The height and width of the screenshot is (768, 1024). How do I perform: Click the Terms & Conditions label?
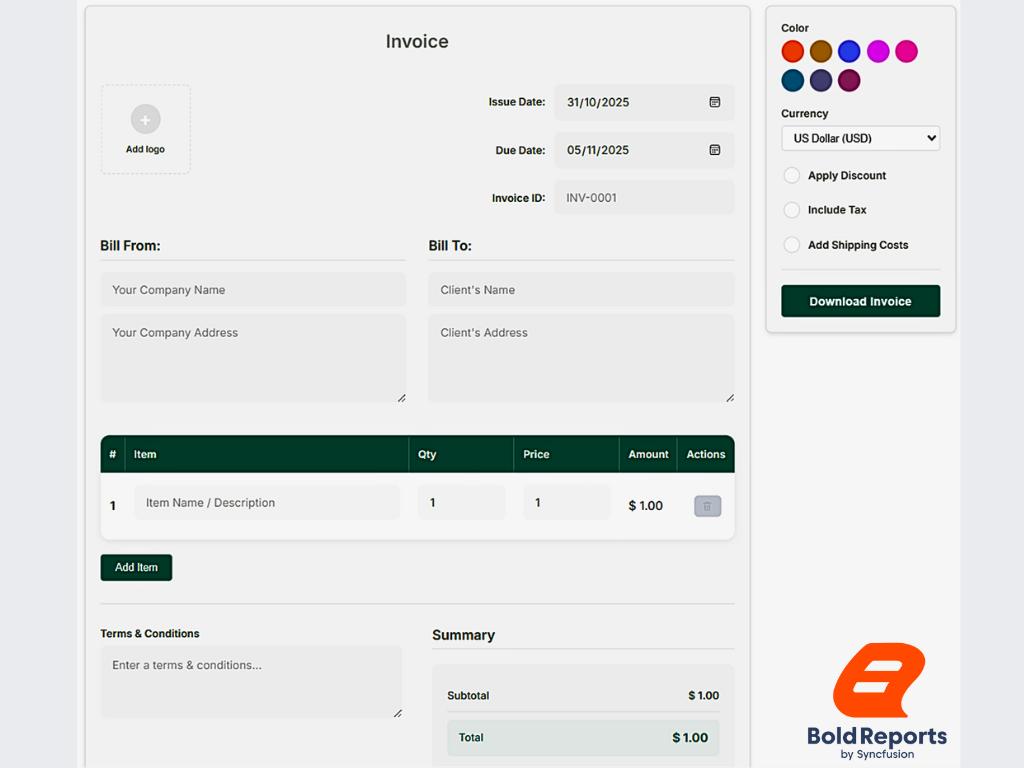(x=150, y=633)
